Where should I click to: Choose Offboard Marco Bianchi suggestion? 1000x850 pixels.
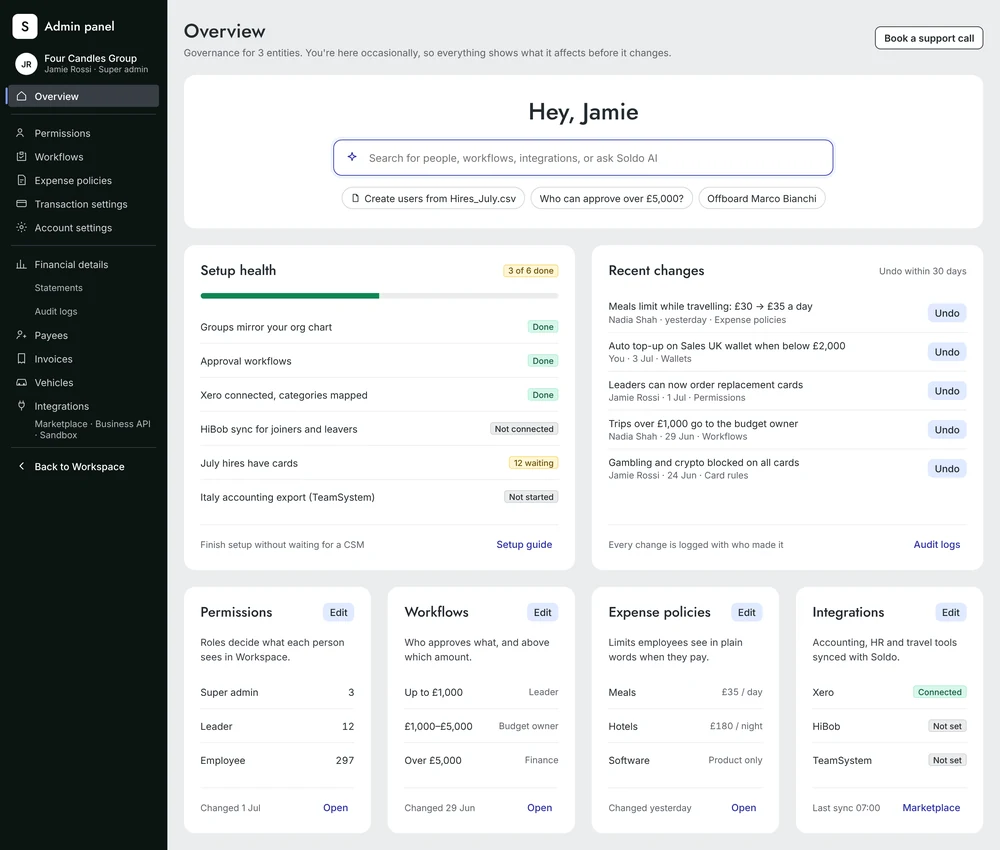tap(761, 198)
